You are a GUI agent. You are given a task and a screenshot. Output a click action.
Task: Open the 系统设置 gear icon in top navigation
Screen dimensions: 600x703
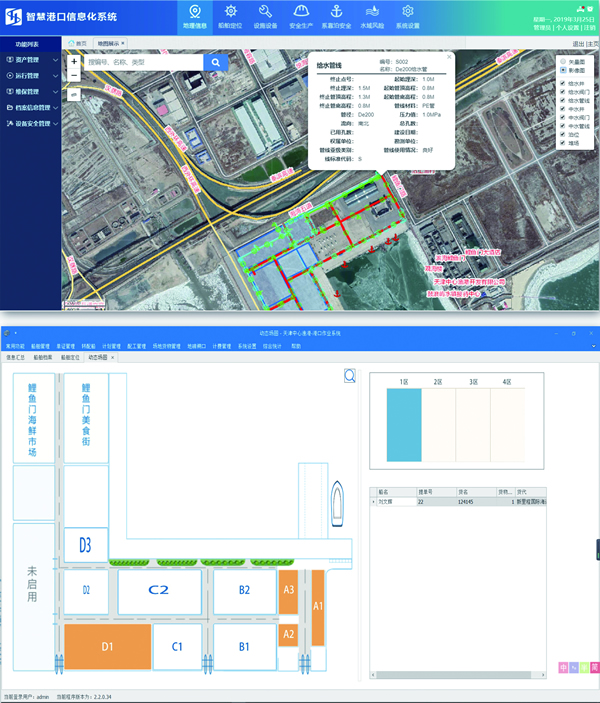(x=408, y=11)
